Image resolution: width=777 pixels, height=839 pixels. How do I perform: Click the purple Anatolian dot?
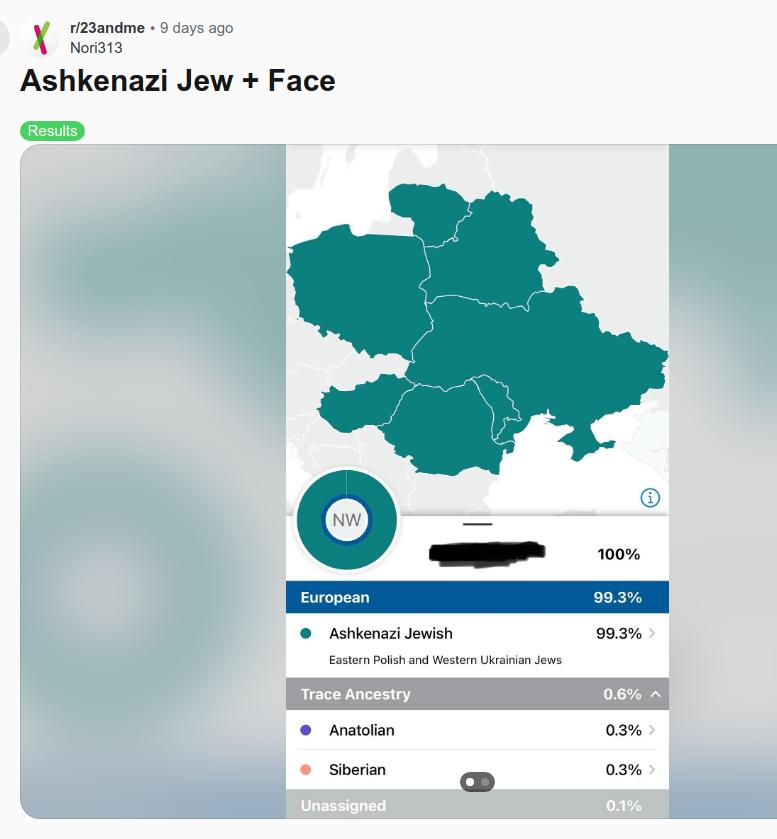pyautogui.click(x=306, y=730)
